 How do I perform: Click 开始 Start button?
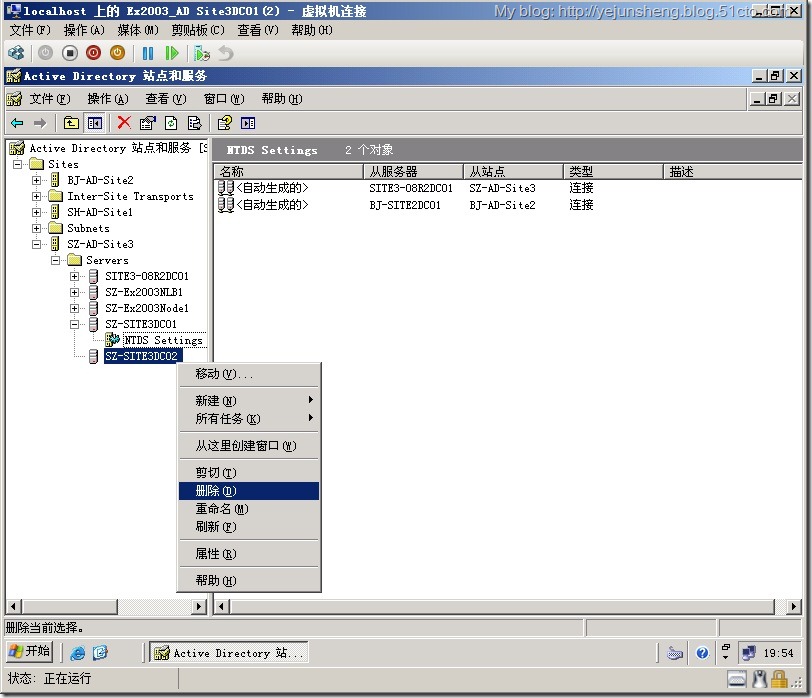click(x=30, y=651)
